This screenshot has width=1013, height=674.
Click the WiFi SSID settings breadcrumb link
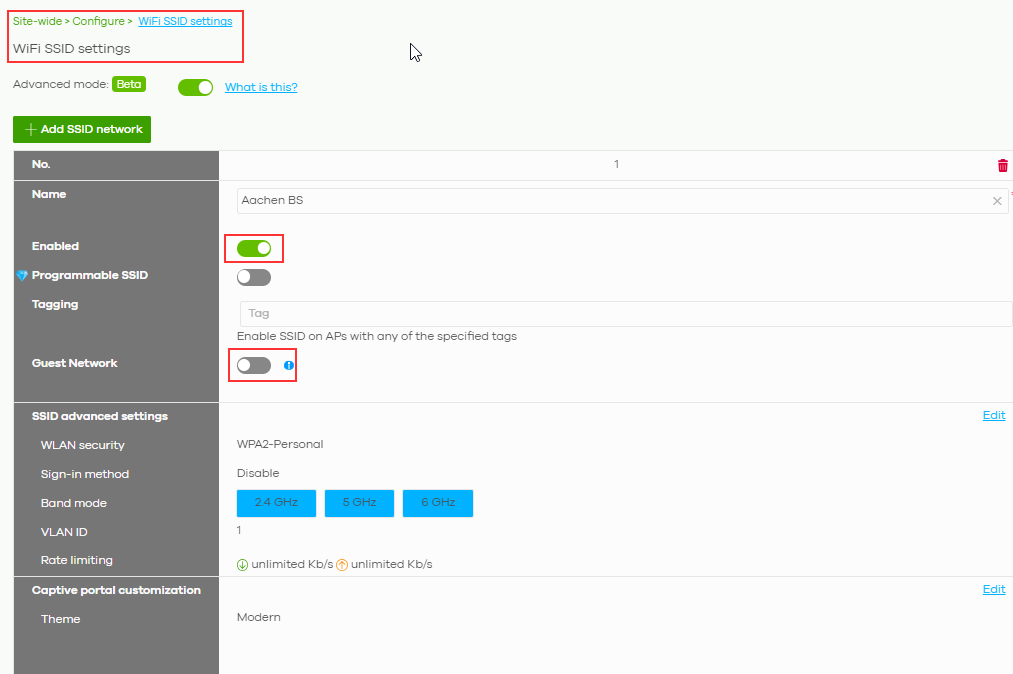pos(185,21)
